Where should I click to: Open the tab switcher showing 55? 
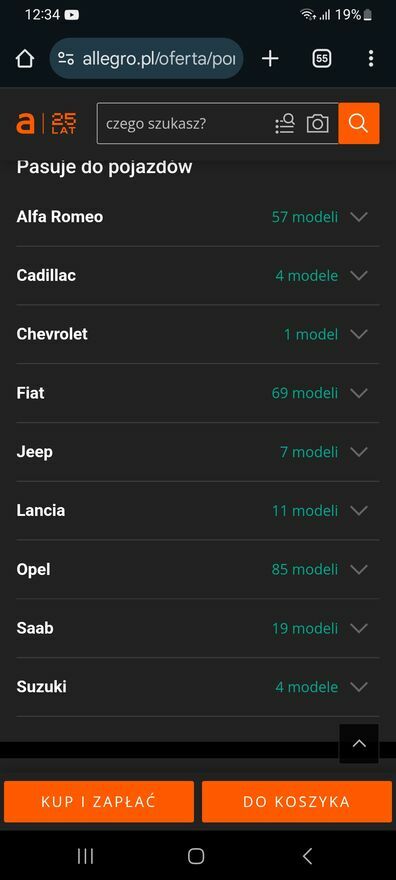tap(322, 58)
